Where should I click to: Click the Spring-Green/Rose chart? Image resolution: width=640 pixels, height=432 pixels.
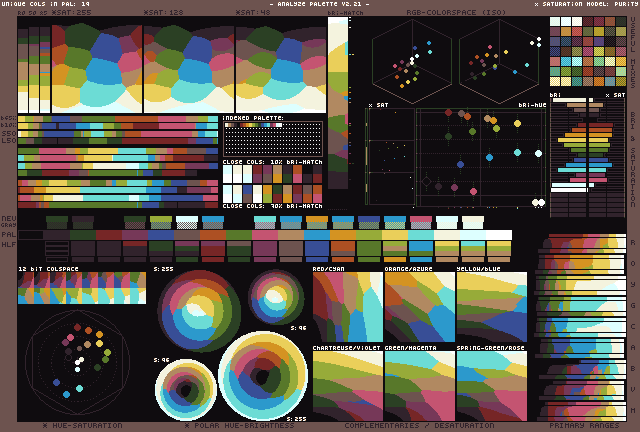(491, 386)
